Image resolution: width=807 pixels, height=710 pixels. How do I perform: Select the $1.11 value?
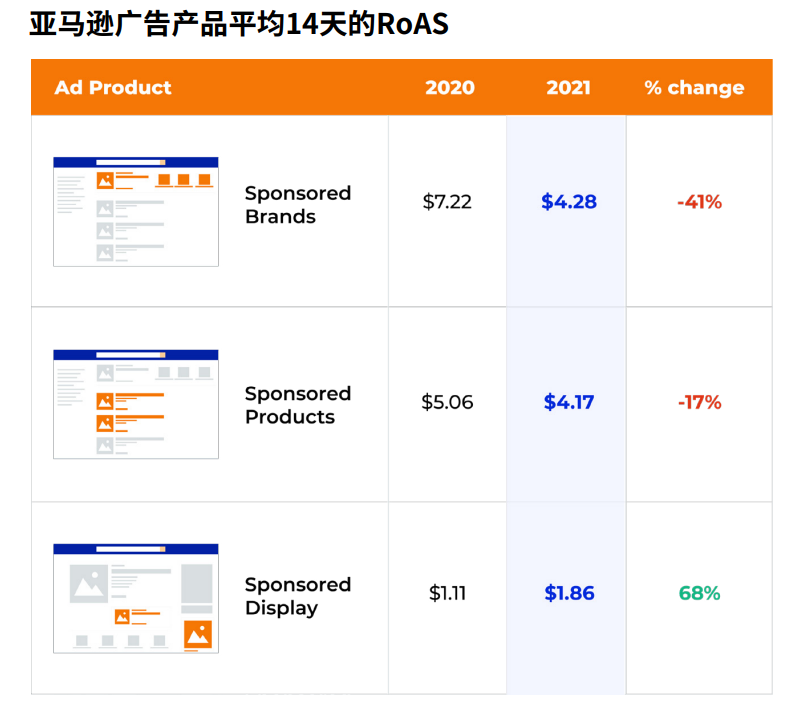(447, 593)
